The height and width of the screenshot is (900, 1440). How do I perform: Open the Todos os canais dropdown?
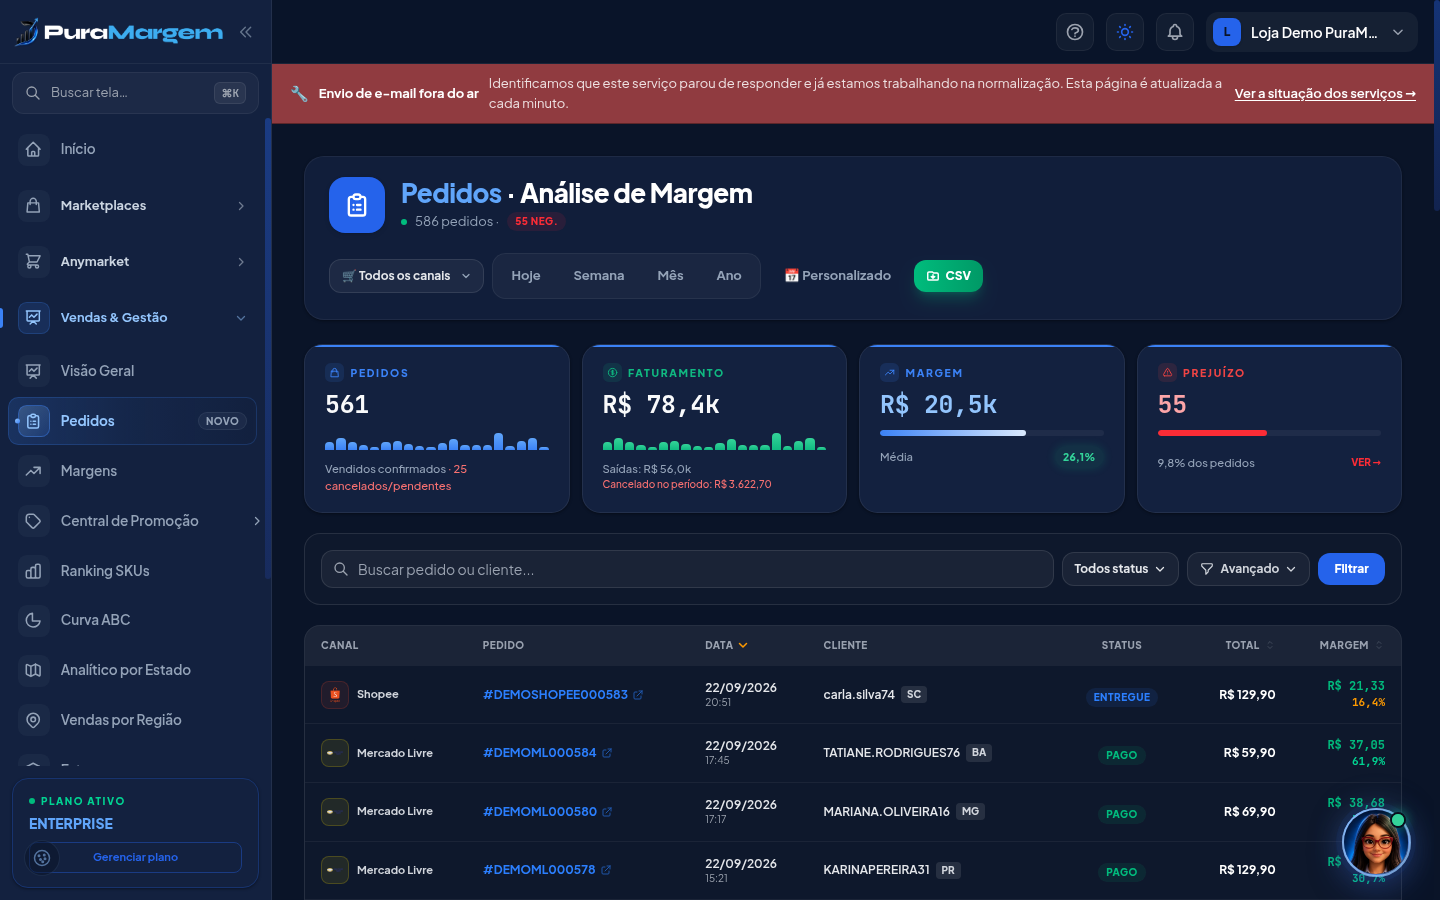(x=406, y=276)
